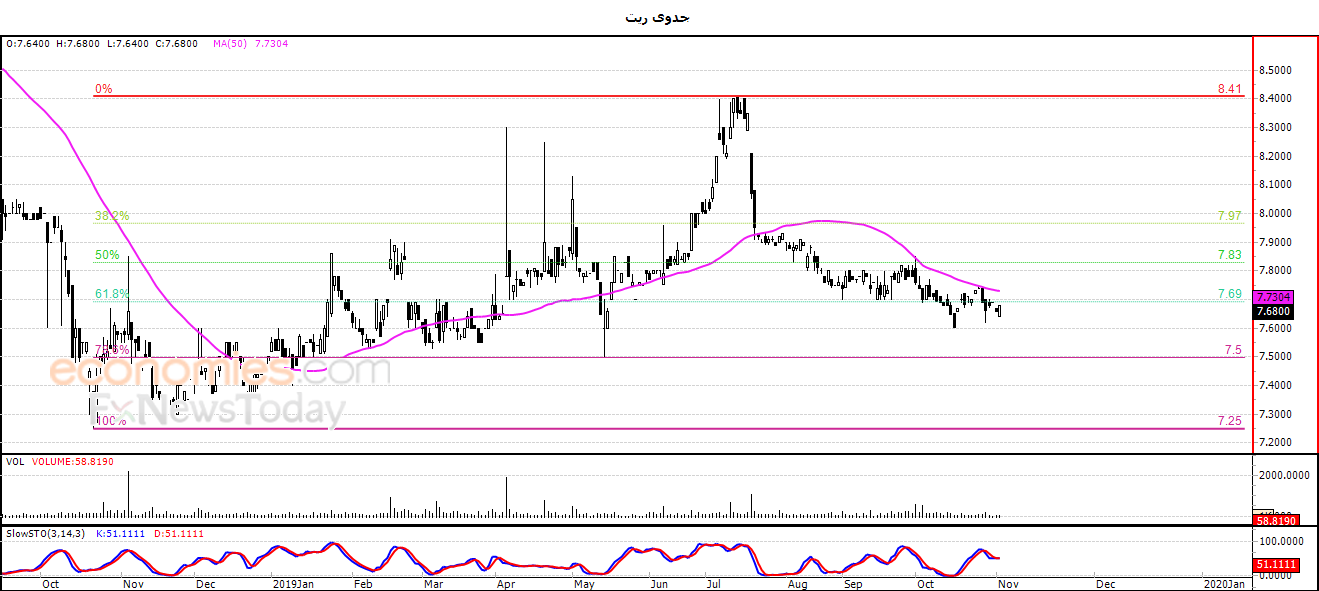The width and height of the screenshot is (1319, 591).
Task: Click the 61.8% Fibonacci level label
Action: 111,294
